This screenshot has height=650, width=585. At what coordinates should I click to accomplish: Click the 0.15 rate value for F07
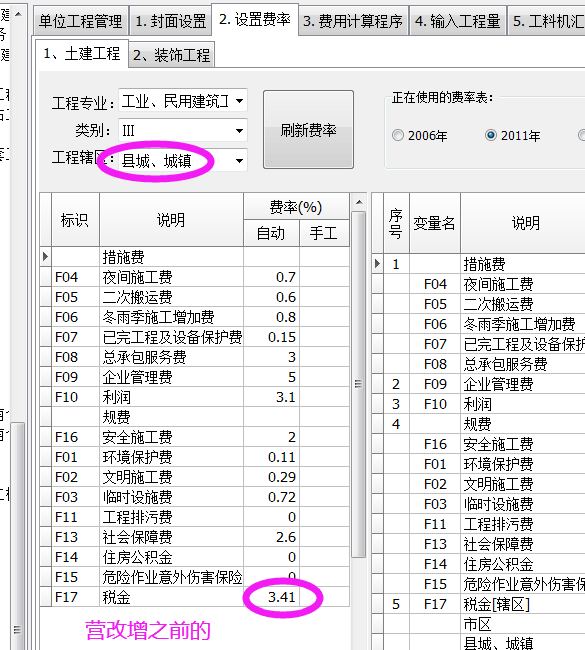(271, 337)
